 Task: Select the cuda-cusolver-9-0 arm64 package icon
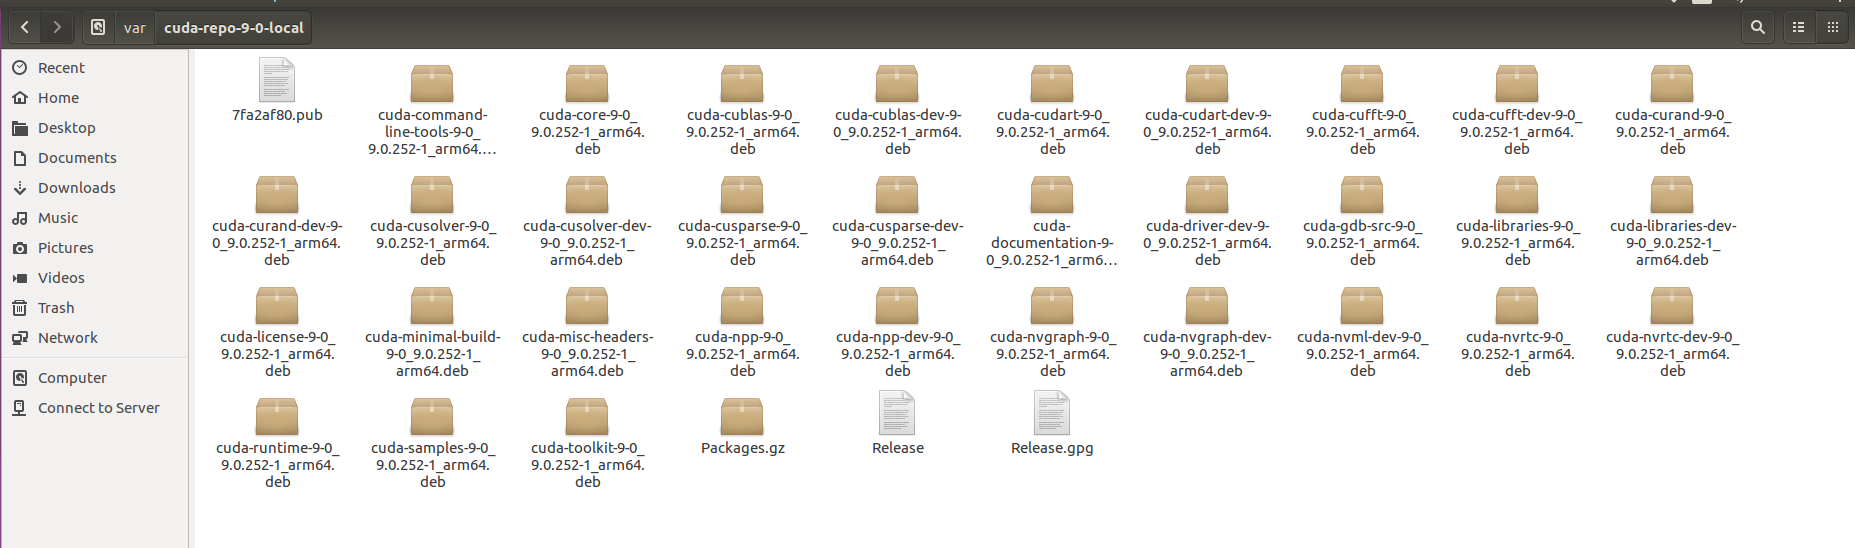coord(432,194)
